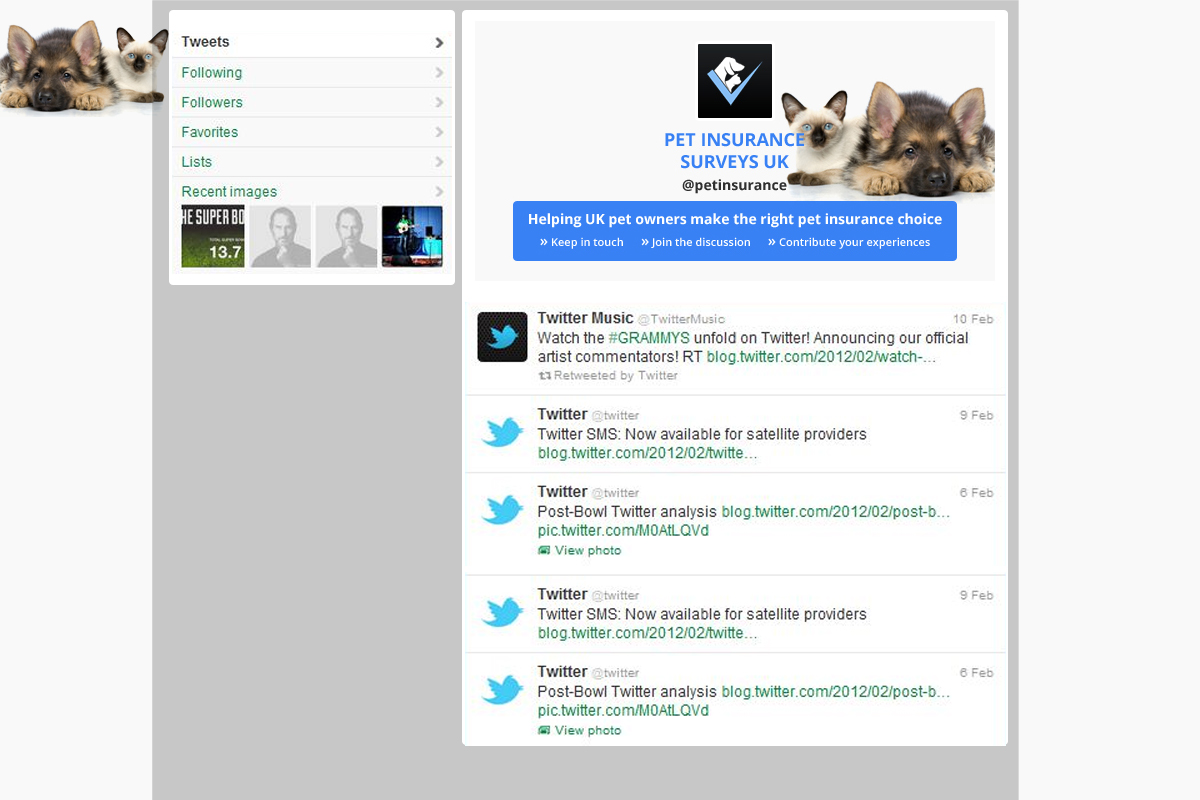Expand the Following chevron arrow
Screen dimensions: 1200x800
click(439, 73)
